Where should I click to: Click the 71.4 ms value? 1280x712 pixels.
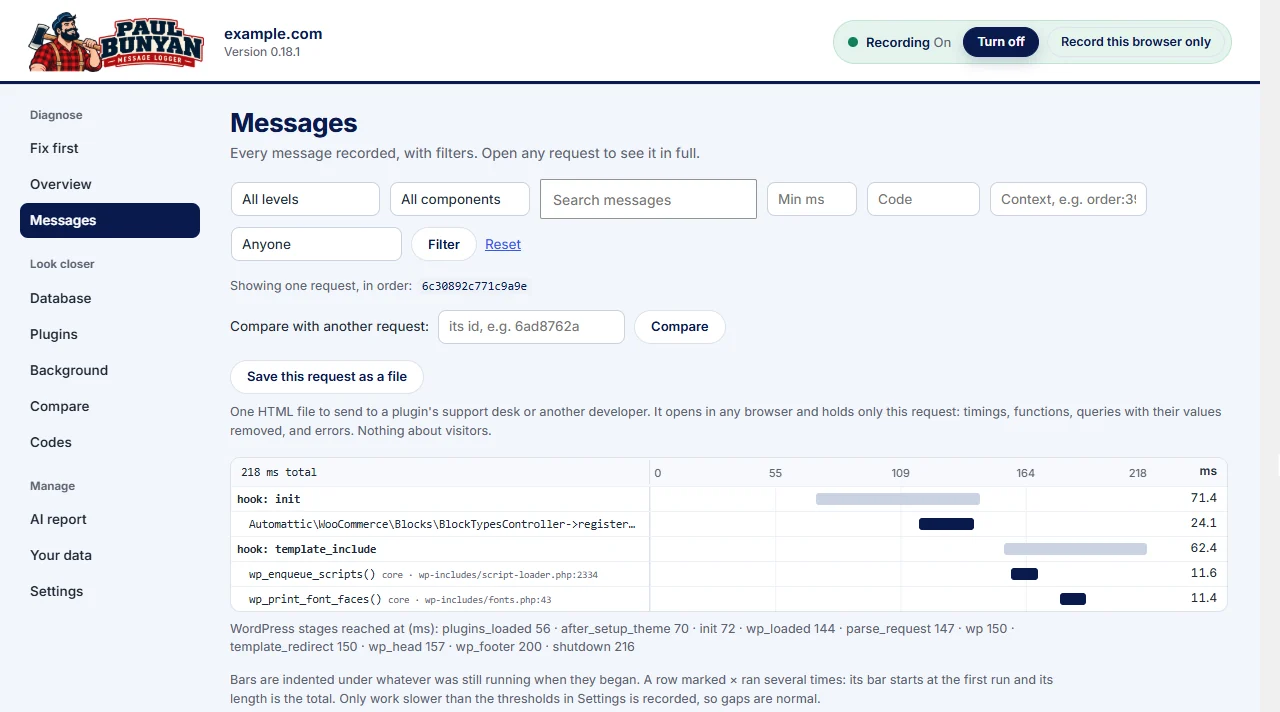point(1203,498)
